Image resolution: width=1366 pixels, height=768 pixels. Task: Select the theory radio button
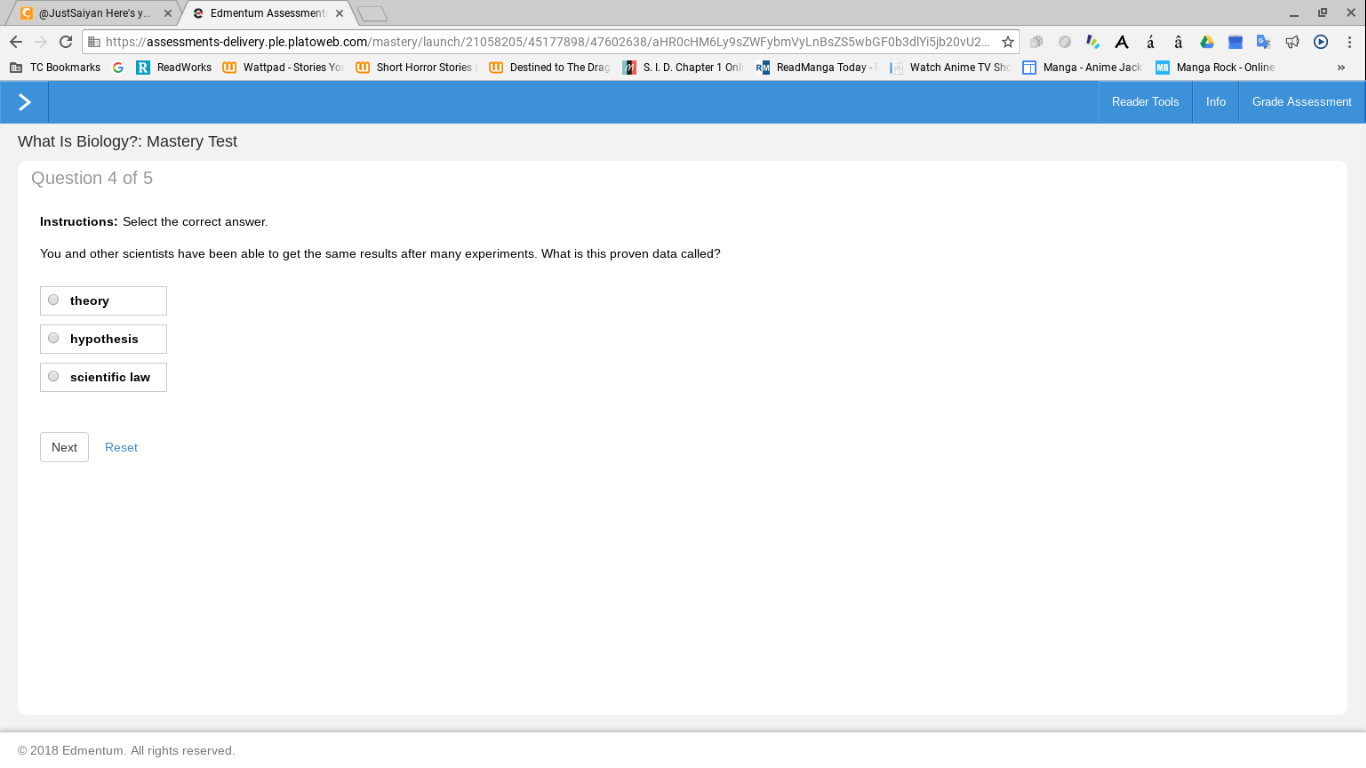point(54,300)
